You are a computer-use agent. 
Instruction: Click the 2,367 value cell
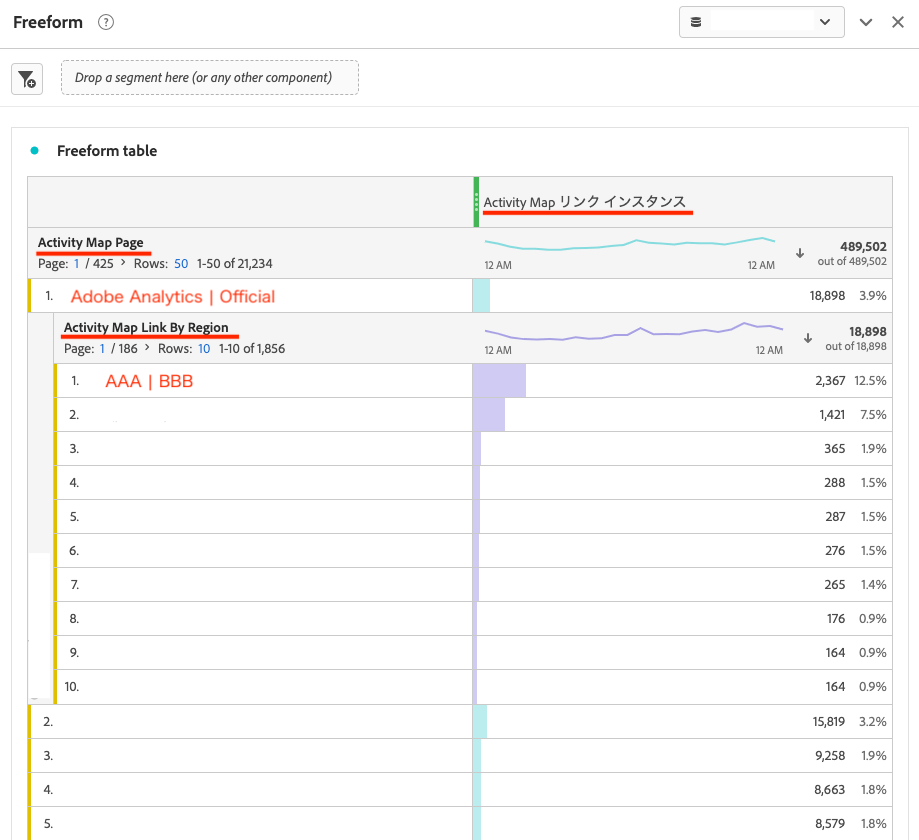click(x=830, y=380)
